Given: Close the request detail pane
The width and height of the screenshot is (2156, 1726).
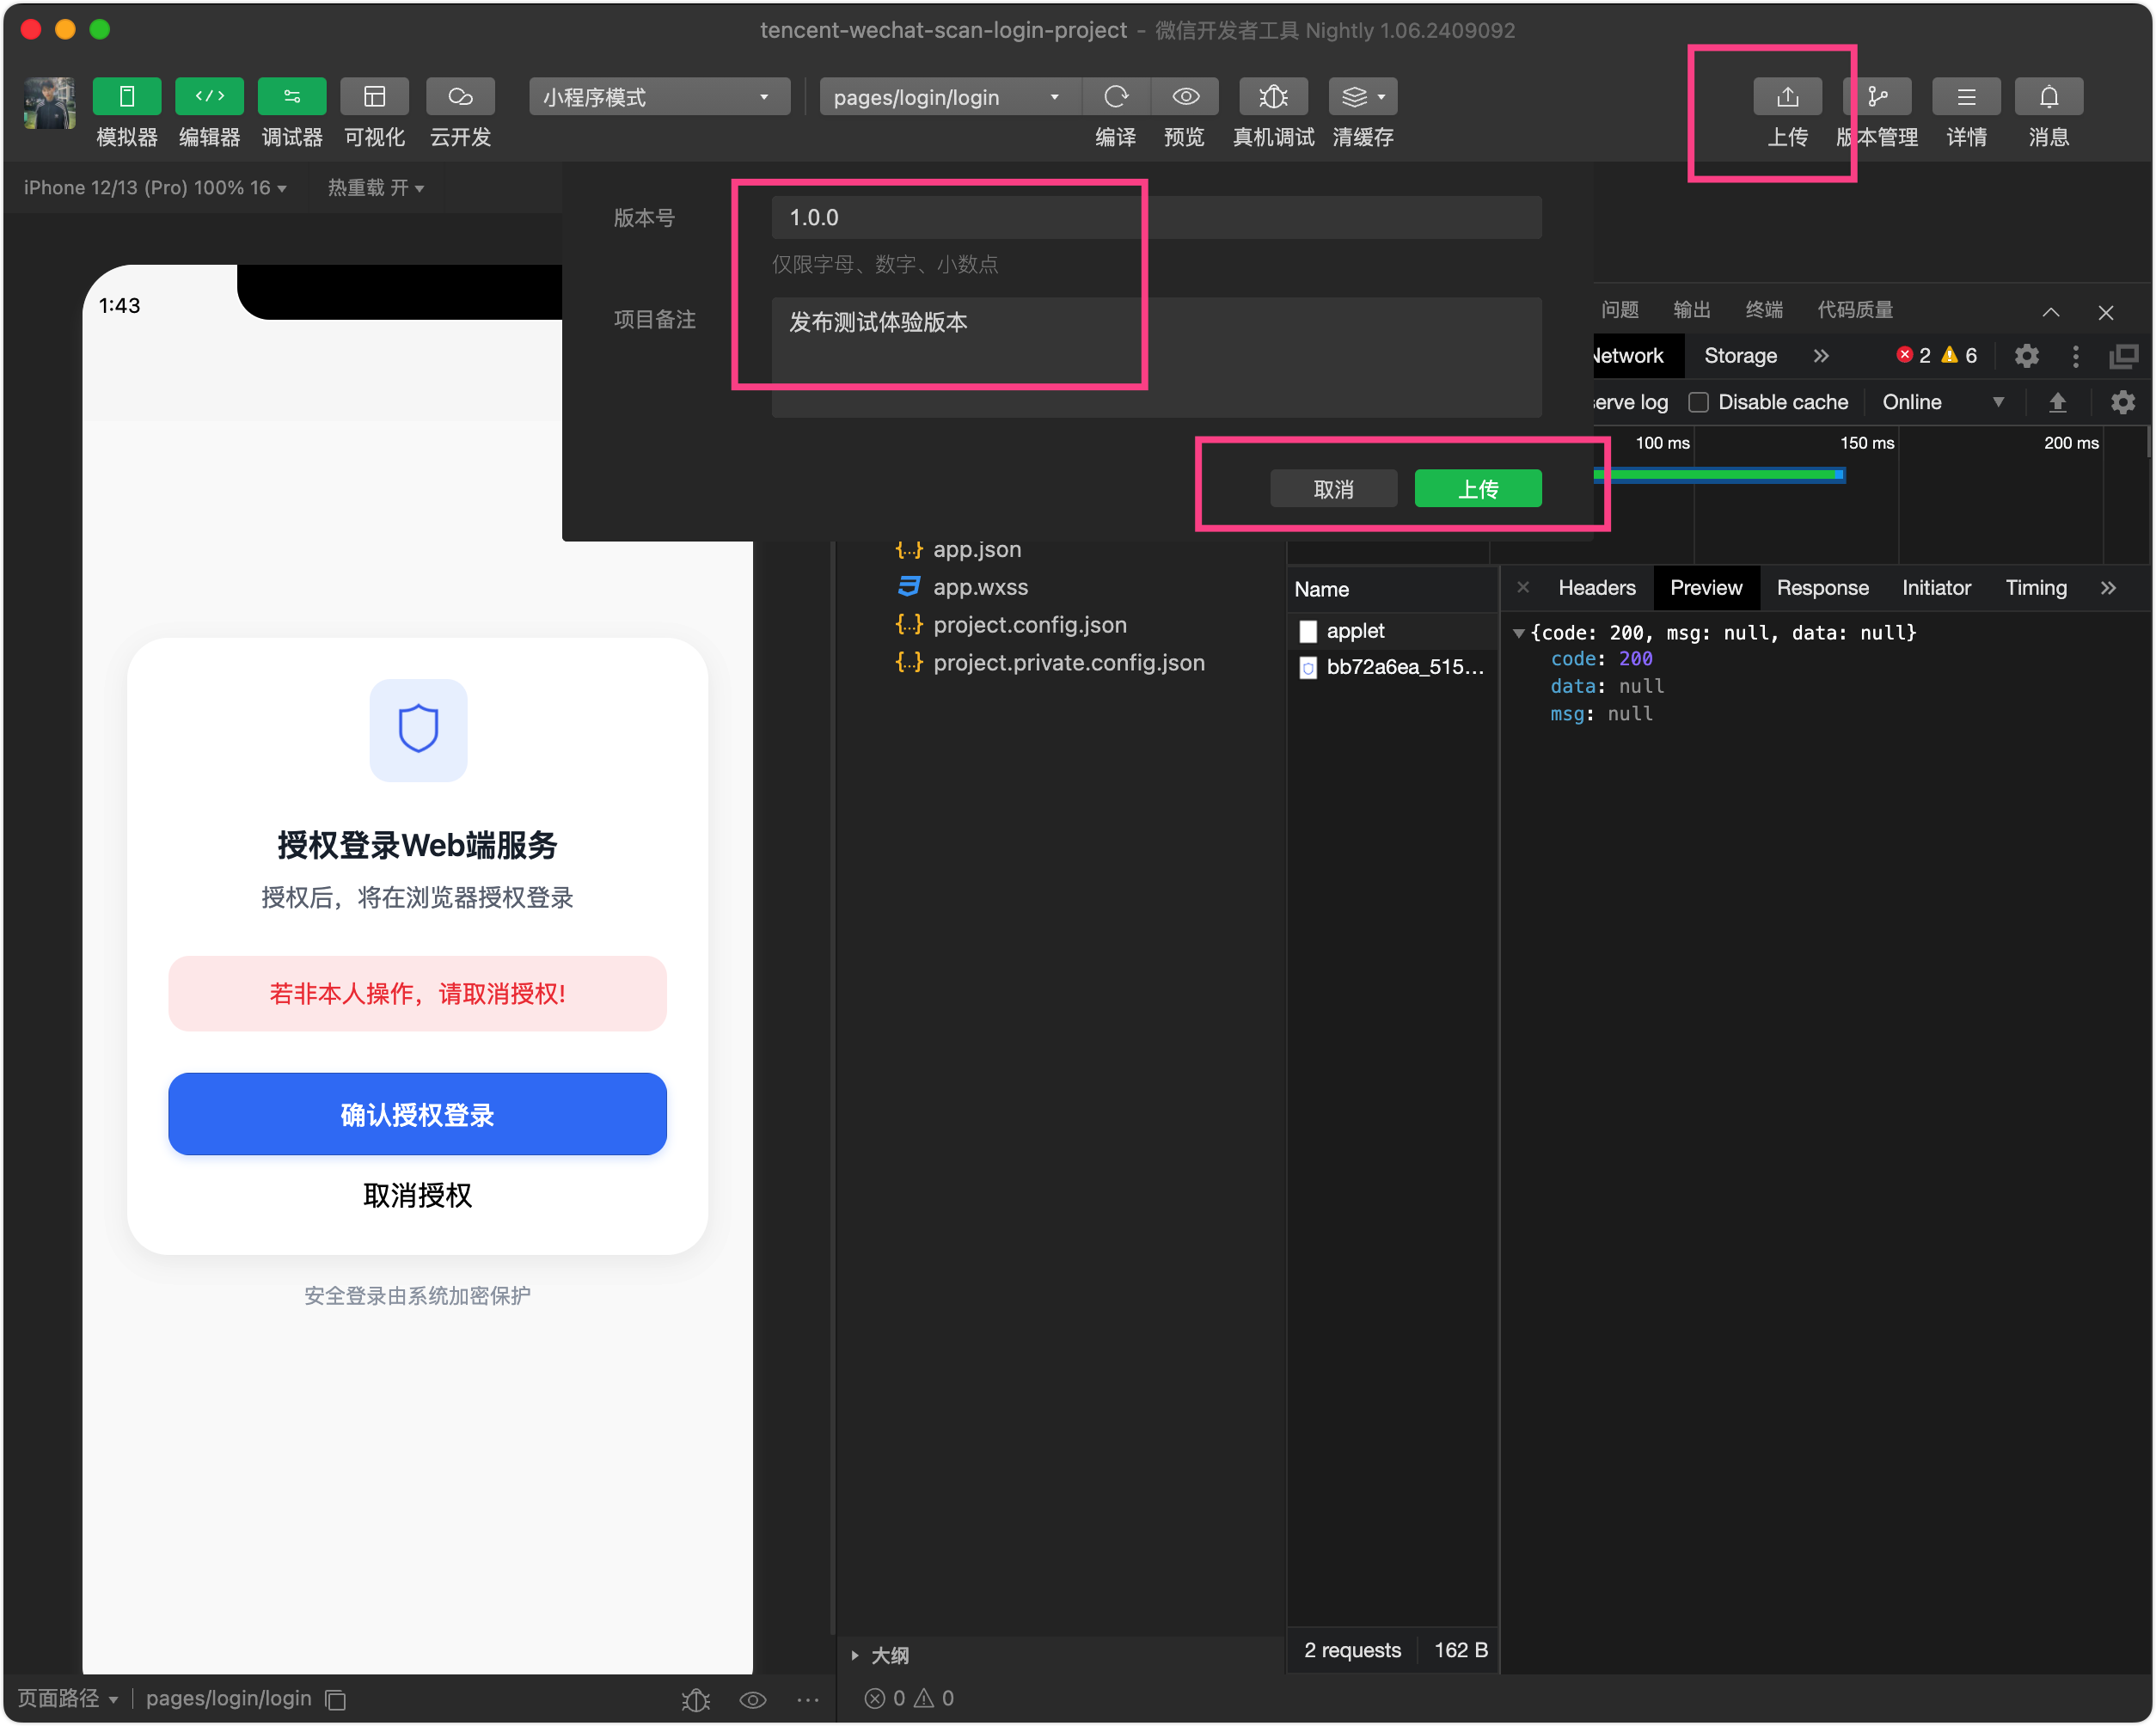Looking at the screenshot, I should pos(1523,588).
